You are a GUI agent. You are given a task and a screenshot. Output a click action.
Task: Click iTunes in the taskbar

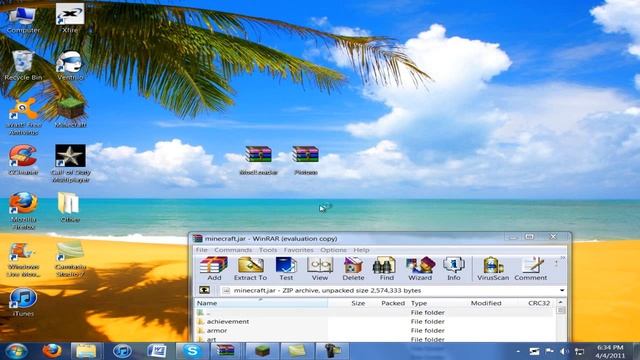pyautogui.click(x=122, y=351)
